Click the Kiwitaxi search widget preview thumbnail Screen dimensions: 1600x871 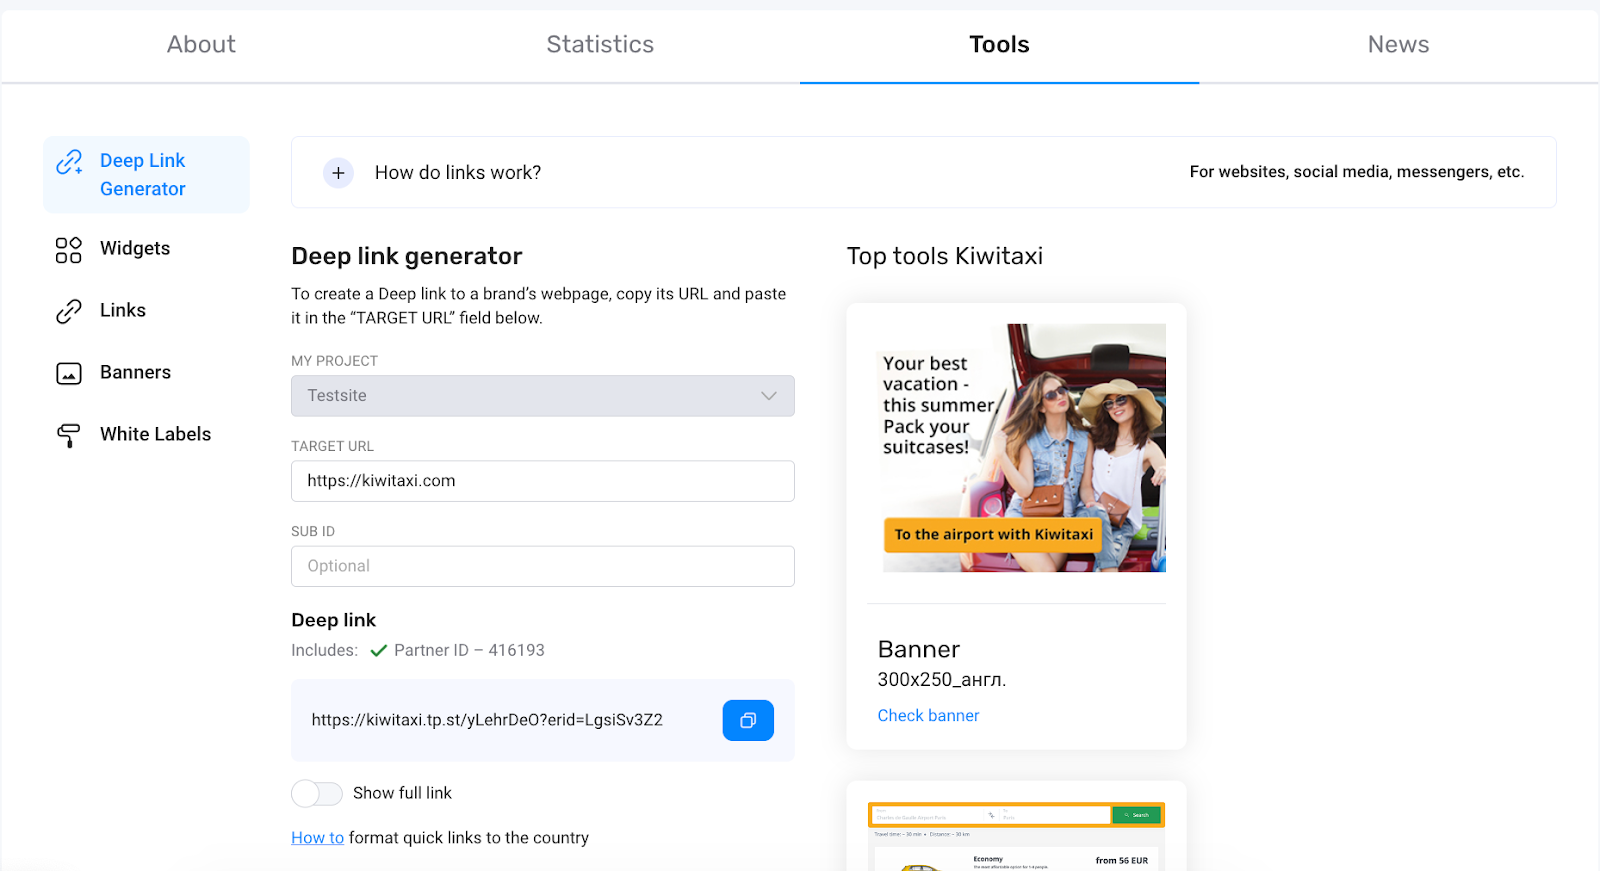1016,836
